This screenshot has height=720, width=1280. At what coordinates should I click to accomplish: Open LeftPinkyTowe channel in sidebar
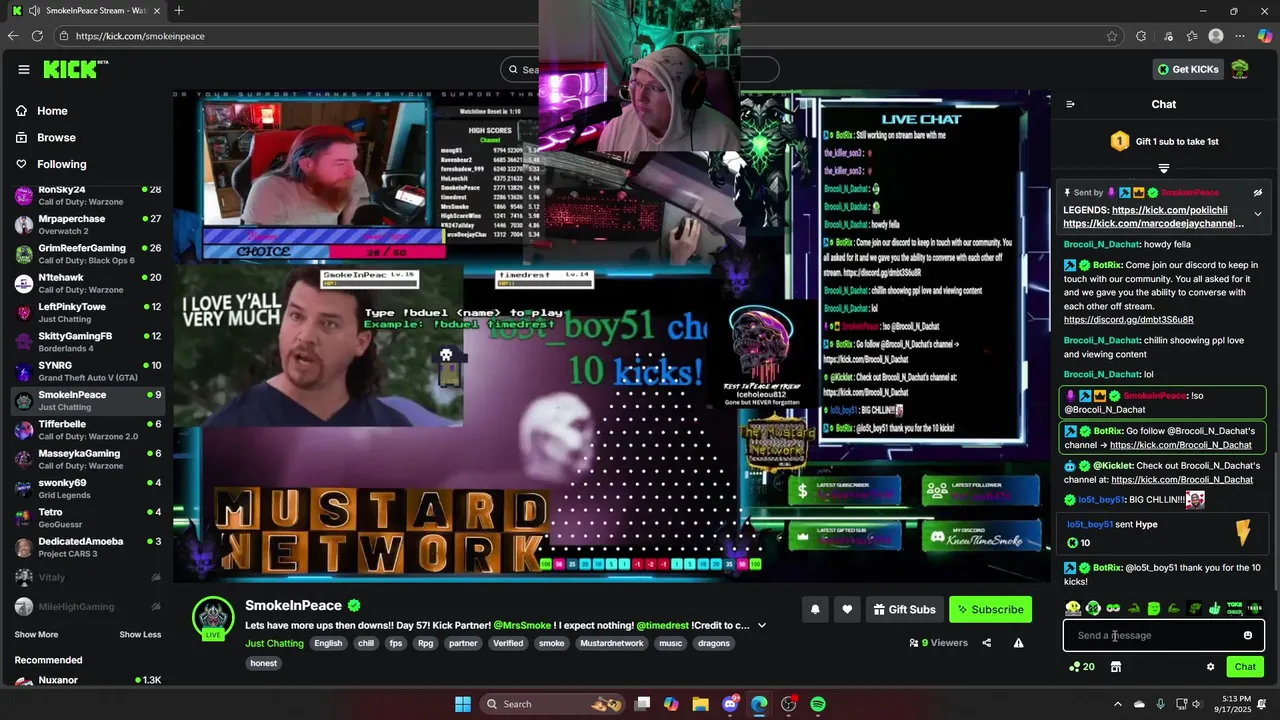click(x=88, y=312)
